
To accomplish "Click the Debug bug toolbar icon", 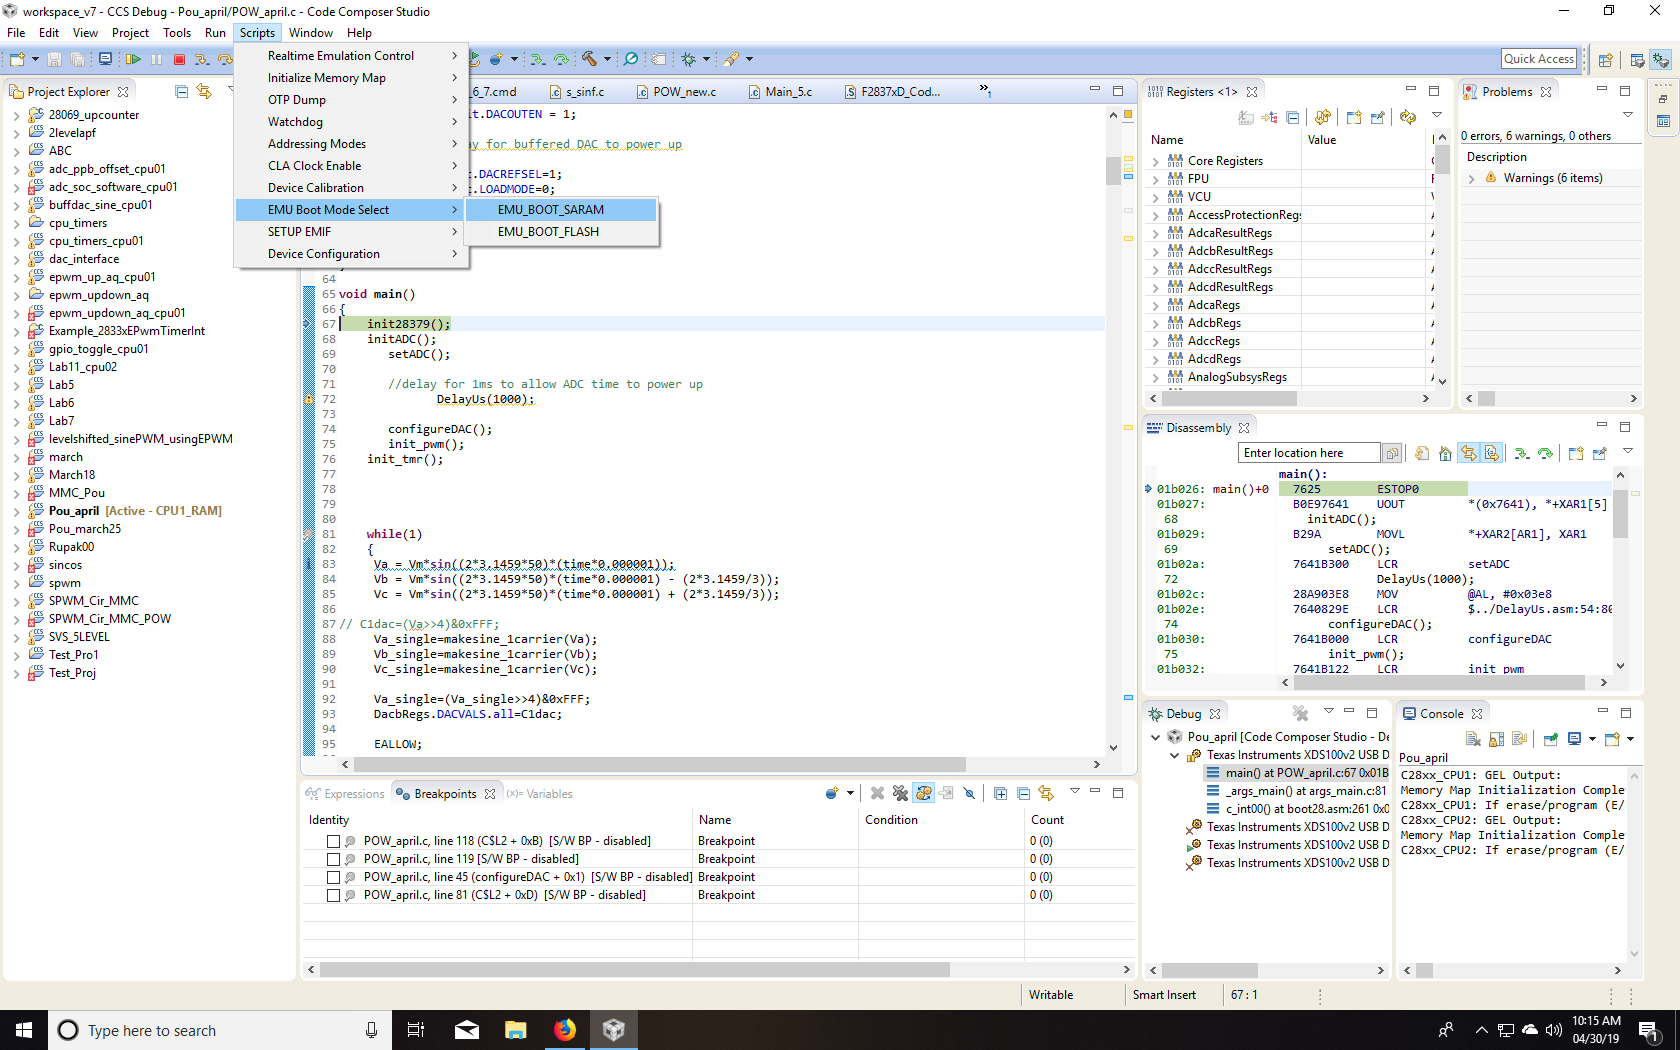I will click(x=688, y=59).
